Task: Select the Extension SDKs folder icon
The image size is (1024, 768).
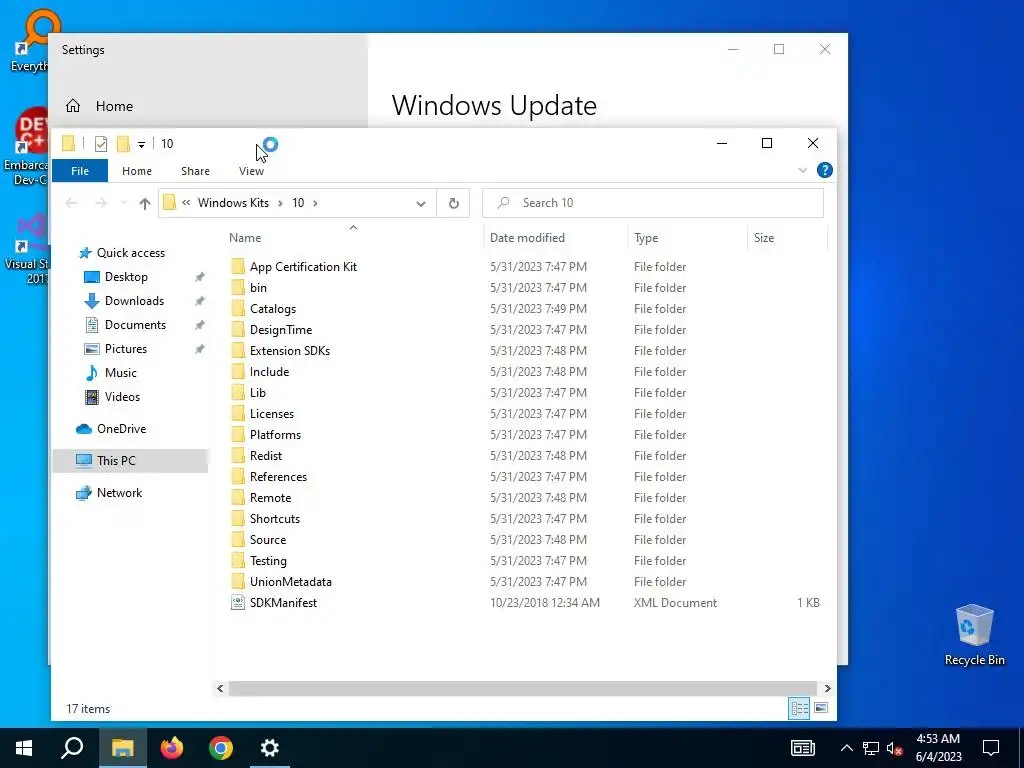Action: click(238, 351)
